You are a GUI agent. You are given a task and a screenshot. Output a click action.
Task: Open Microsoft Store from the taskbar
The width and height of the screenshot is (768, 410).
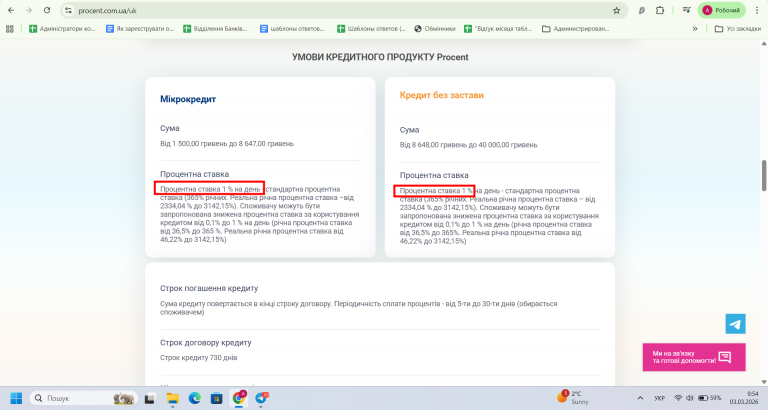coord(216,398)
